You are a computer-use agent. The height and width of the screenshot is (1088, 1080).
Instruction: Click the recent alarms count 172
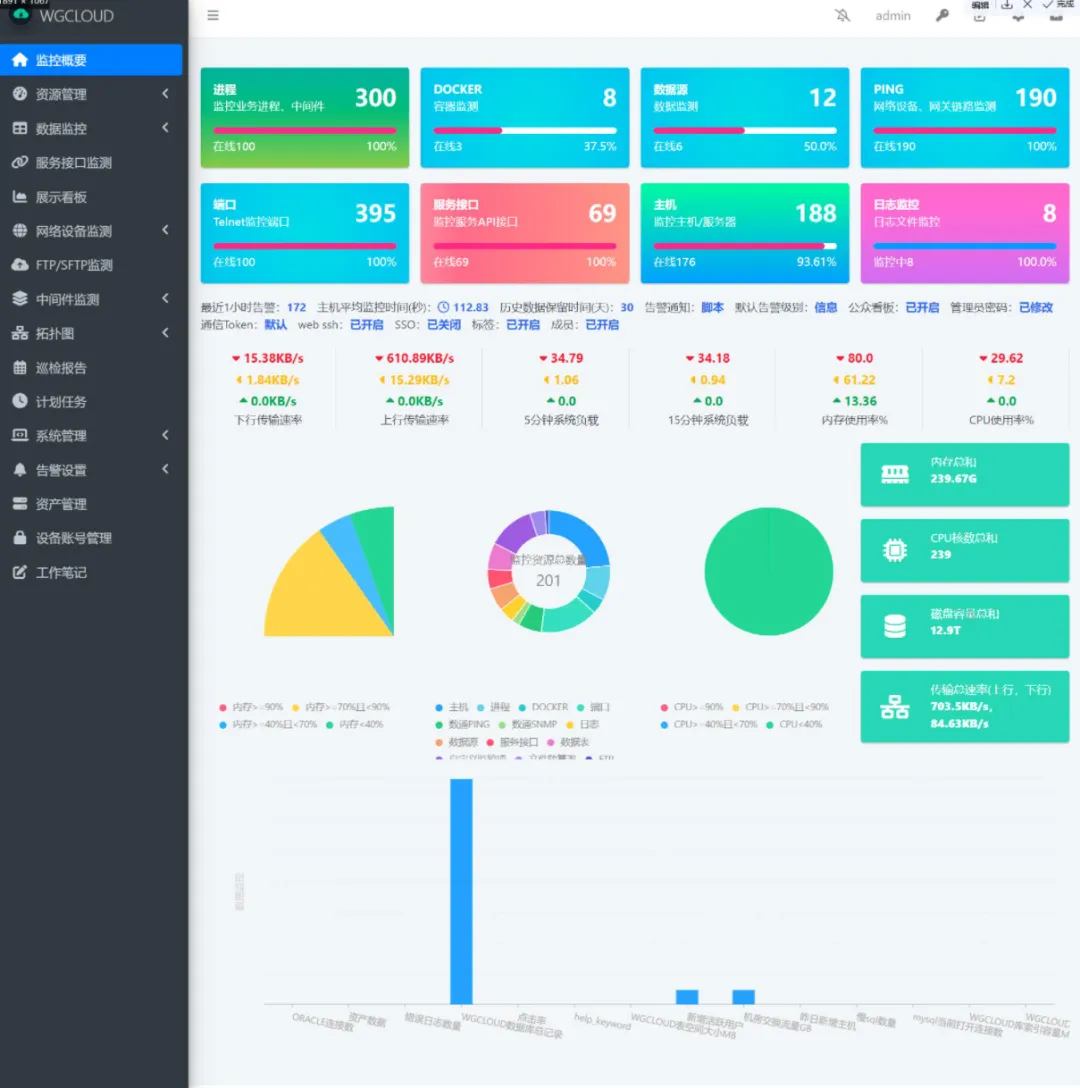click(x=296, y=307)
